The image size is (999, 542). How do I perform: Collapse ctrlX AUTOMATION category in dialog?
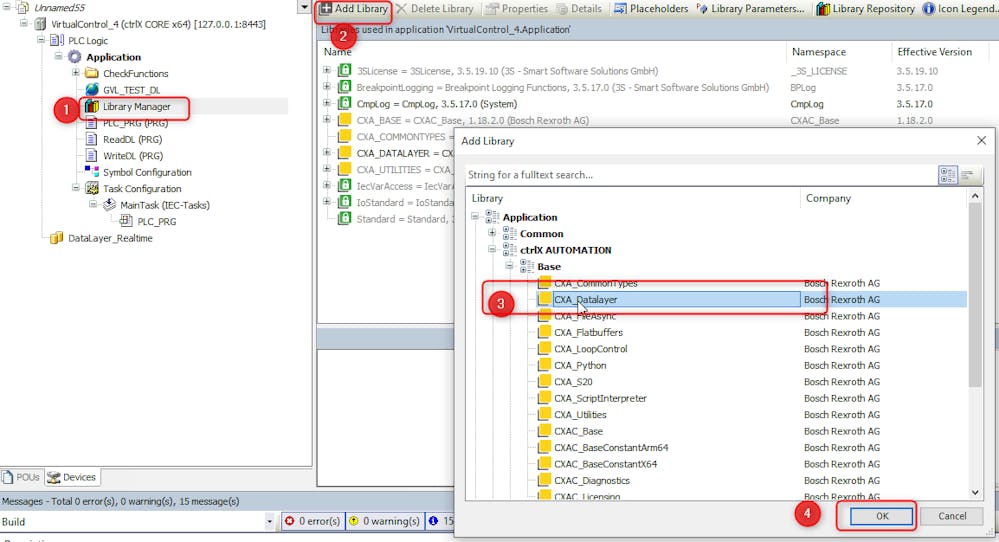(492, 250)
